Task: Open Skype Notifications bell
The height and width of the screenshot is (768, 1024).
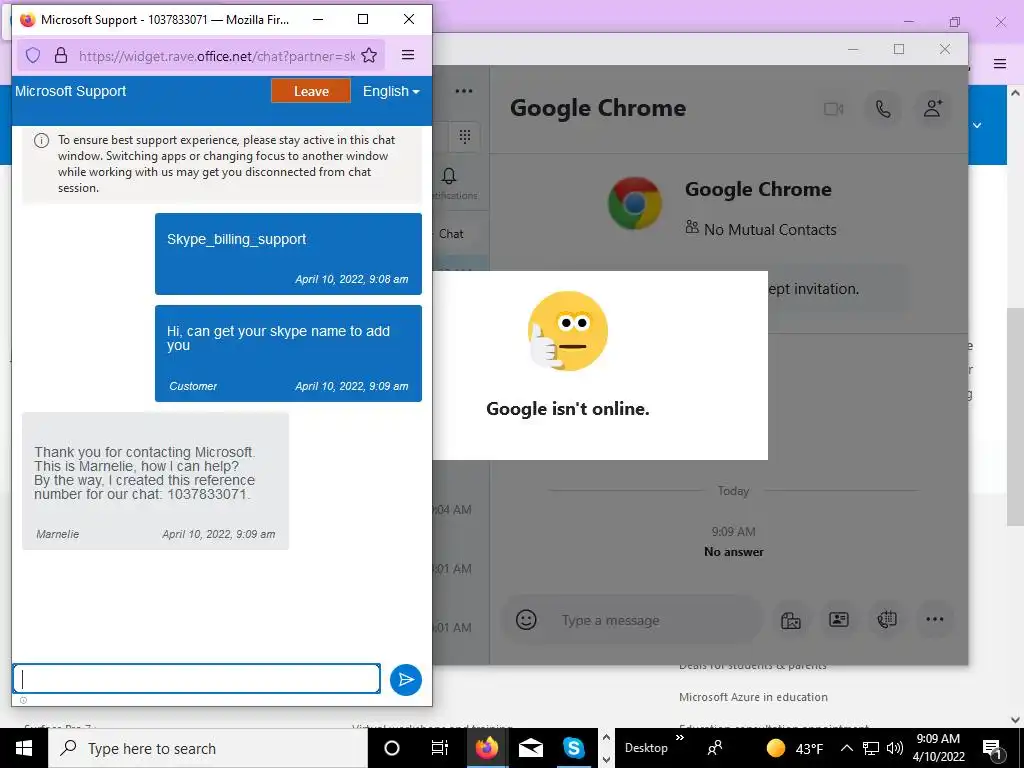Action: [x=449, y=176]
